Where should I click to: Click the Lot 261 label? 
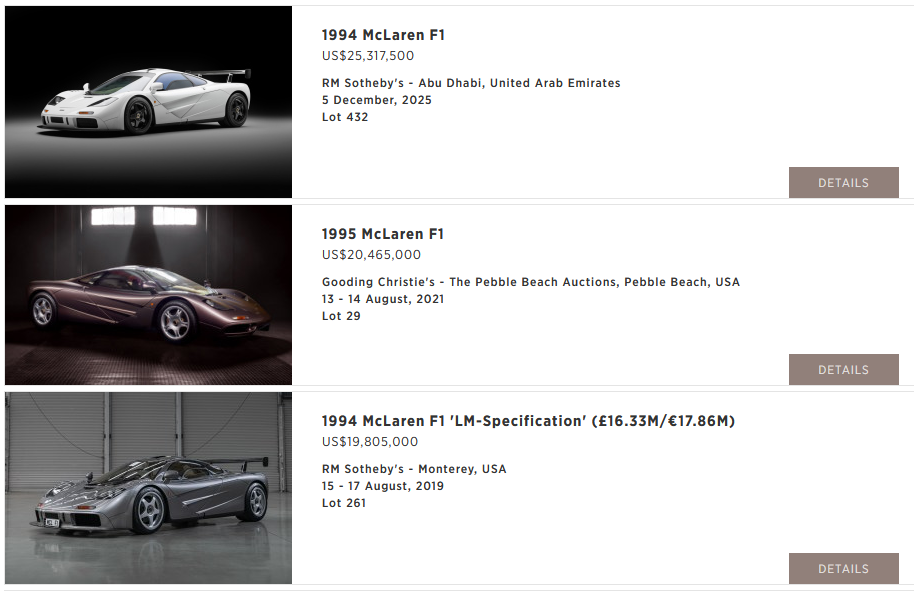point(344,503)
